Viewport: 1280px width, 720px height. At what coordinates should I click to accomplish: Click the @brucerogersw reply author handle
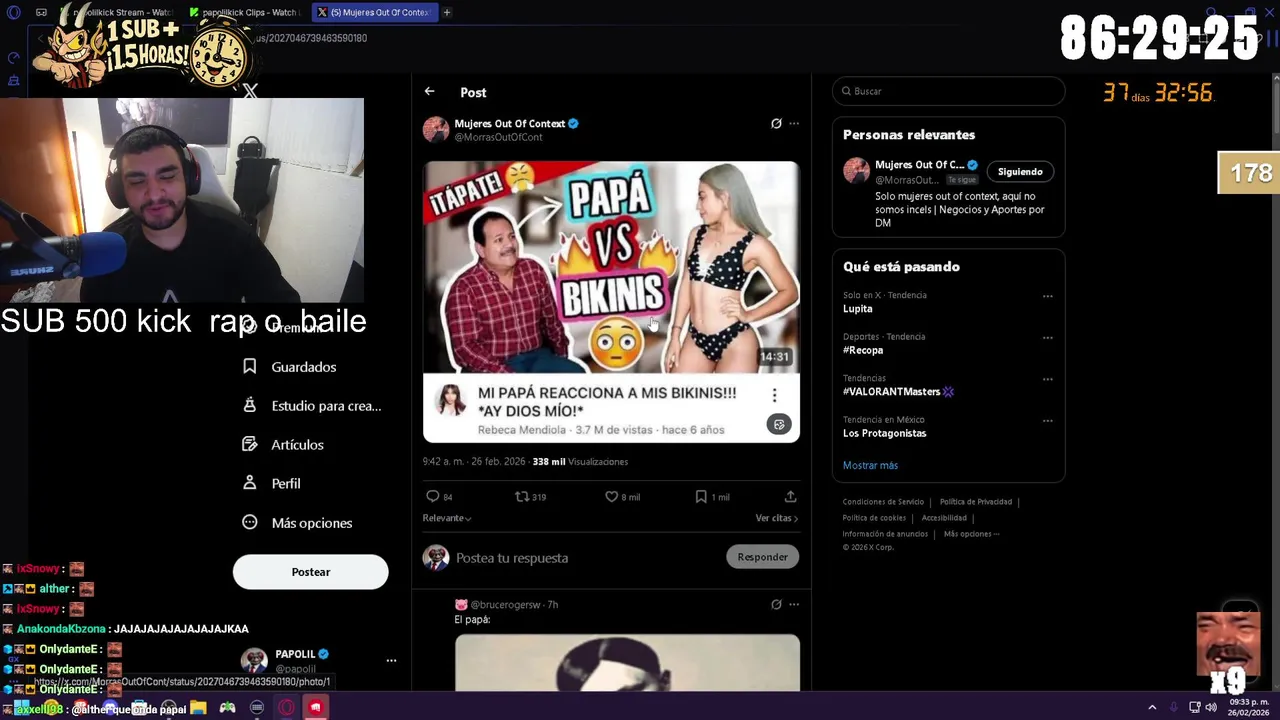505,605
